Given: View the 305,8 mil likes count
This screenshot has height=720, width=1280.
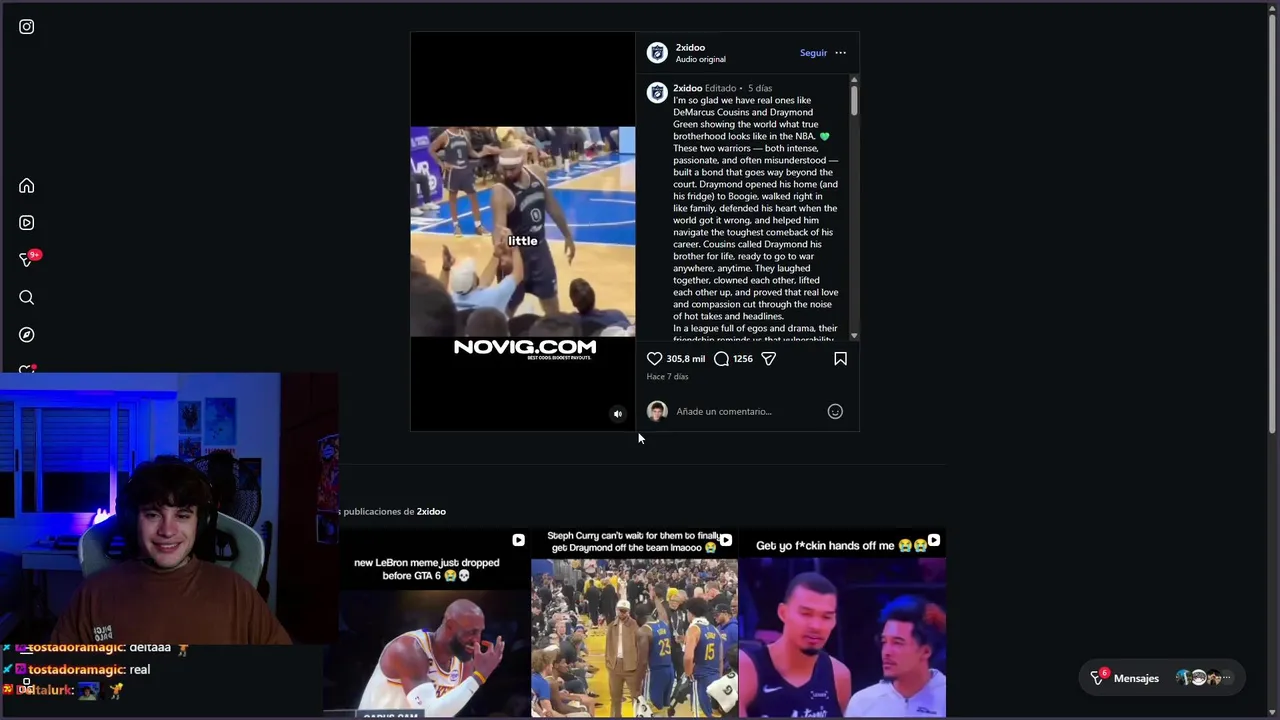Looking at the screenshot, I should (x=685, y=358).
